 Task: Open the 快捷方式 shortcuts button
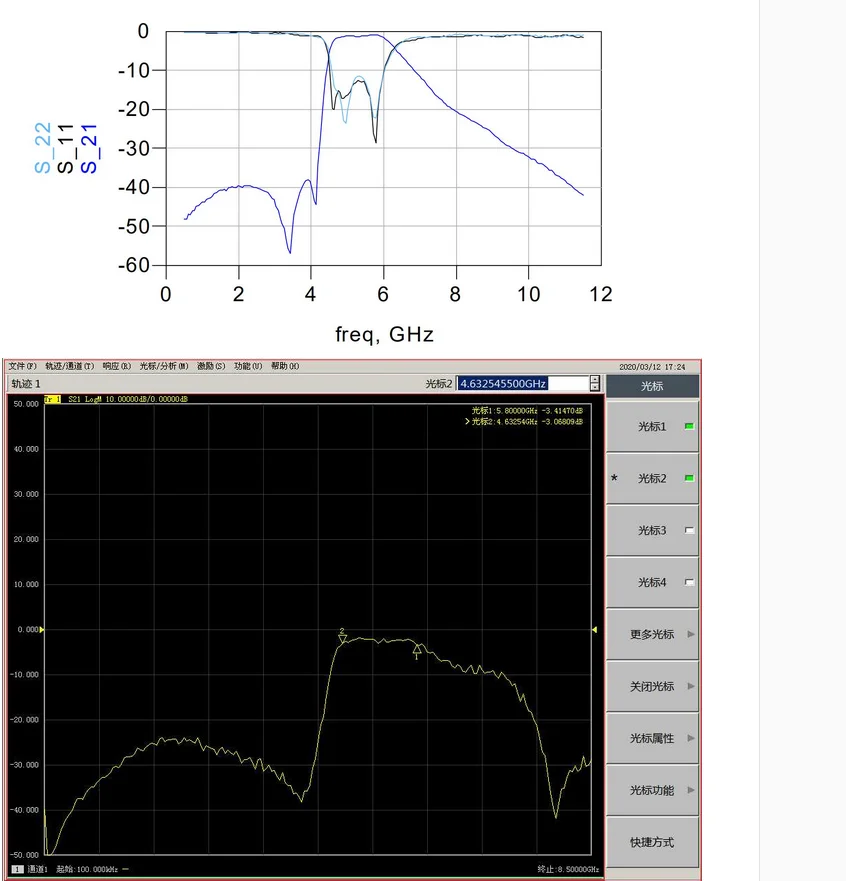tap(652, 842)
